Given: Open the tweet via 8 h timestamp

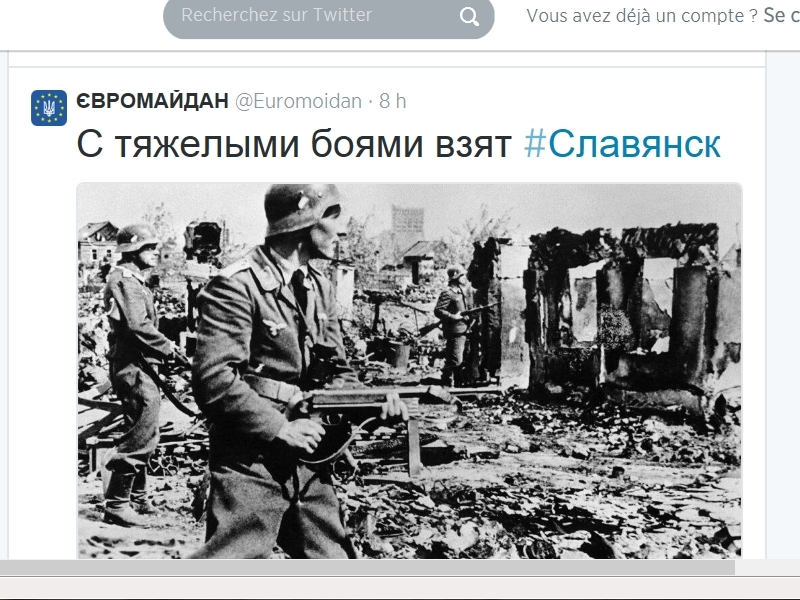Looking at the screenshot, I should coord(392,101).
